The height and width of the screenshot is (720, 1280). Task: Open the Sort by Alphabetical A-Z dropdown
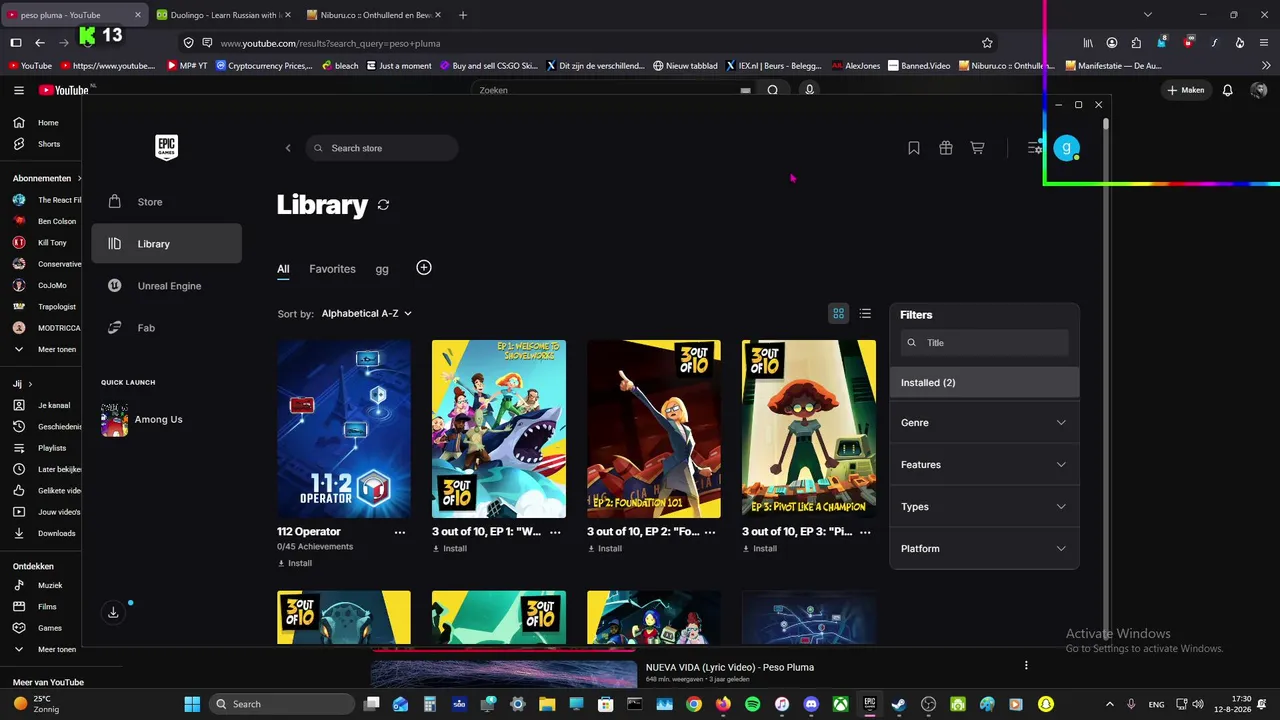367,314
